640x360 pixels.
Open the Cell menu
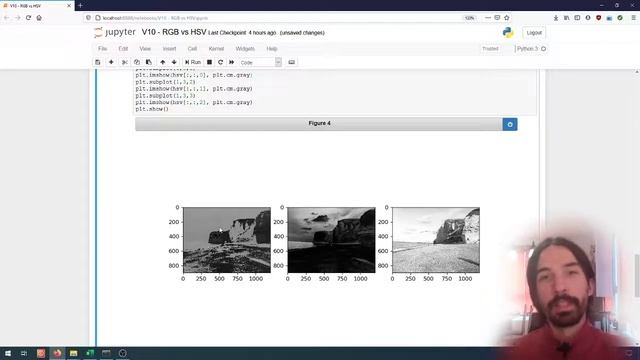pos(192,49)
